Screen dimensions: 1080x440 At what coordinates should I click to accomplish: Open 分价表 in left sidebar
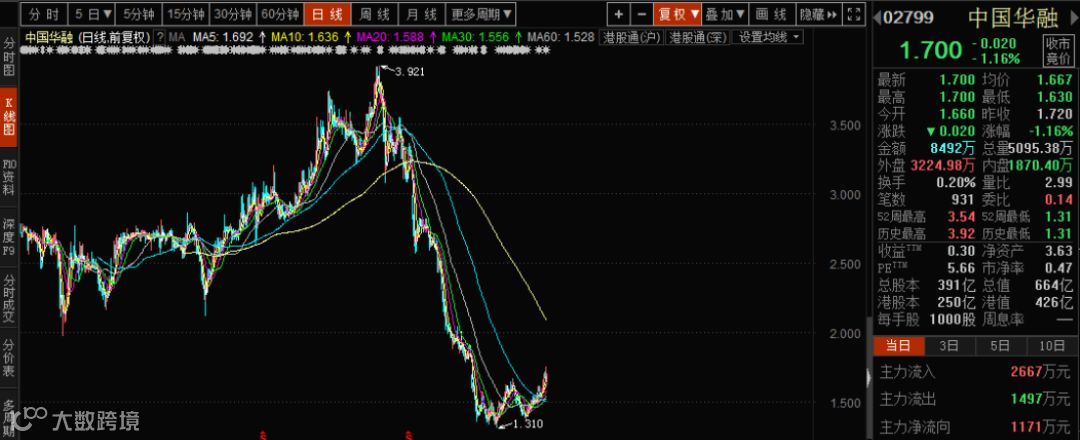(9, 359)
